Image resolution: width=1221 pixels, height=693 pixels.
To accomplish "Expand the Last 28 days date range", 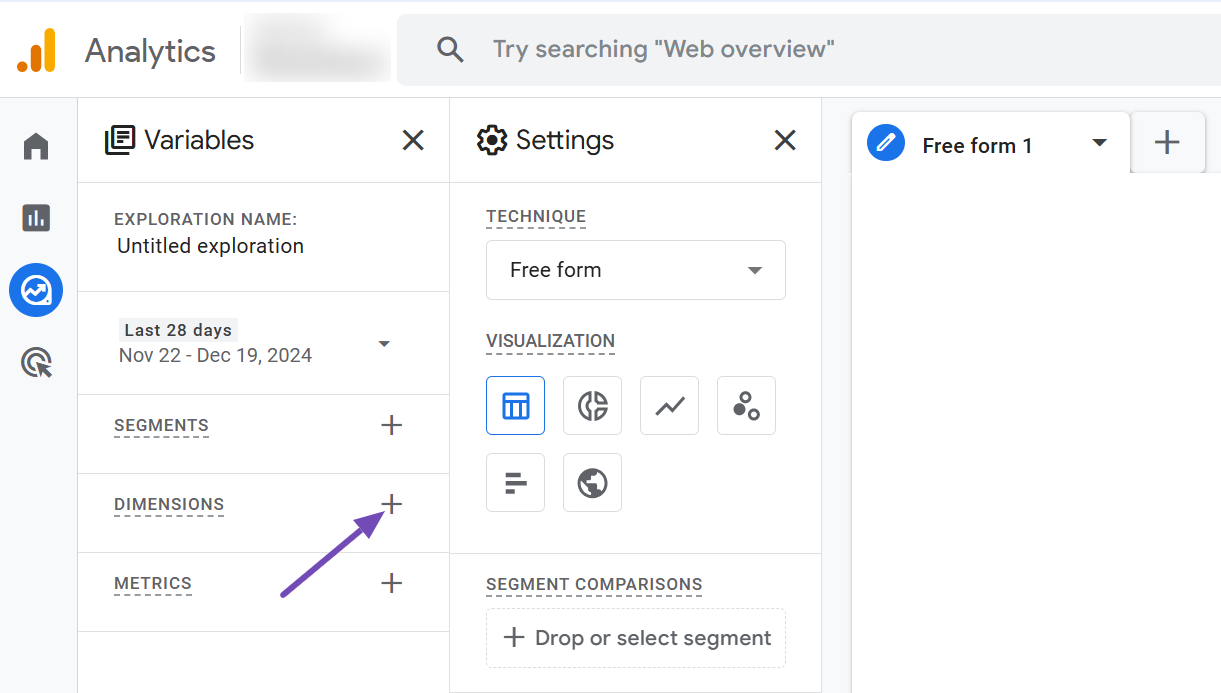I will [x=384, y=344].
